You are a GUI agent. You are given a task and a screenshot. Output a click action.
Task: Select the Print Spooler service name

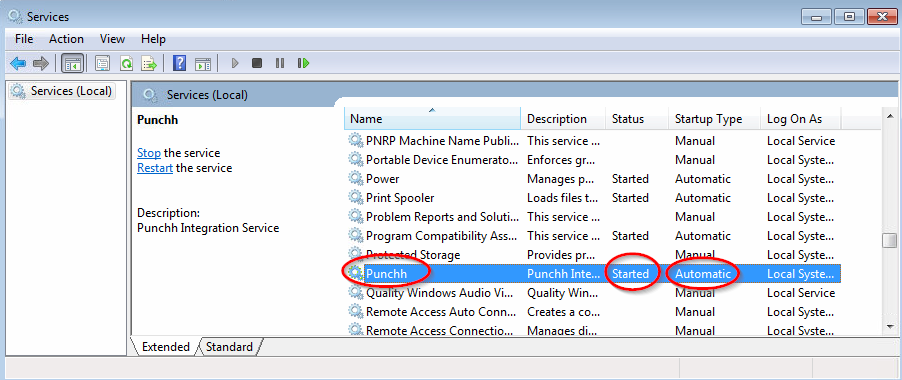400,198
